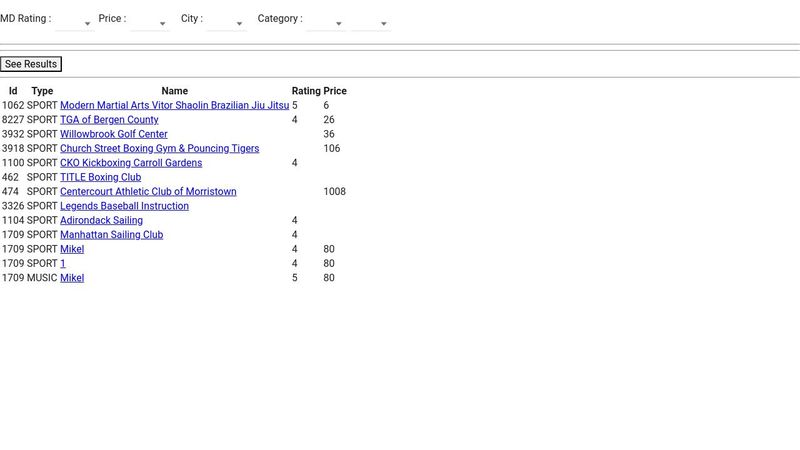
Task: Open the Mikel link in SPORT row
Action: (72, 249)
